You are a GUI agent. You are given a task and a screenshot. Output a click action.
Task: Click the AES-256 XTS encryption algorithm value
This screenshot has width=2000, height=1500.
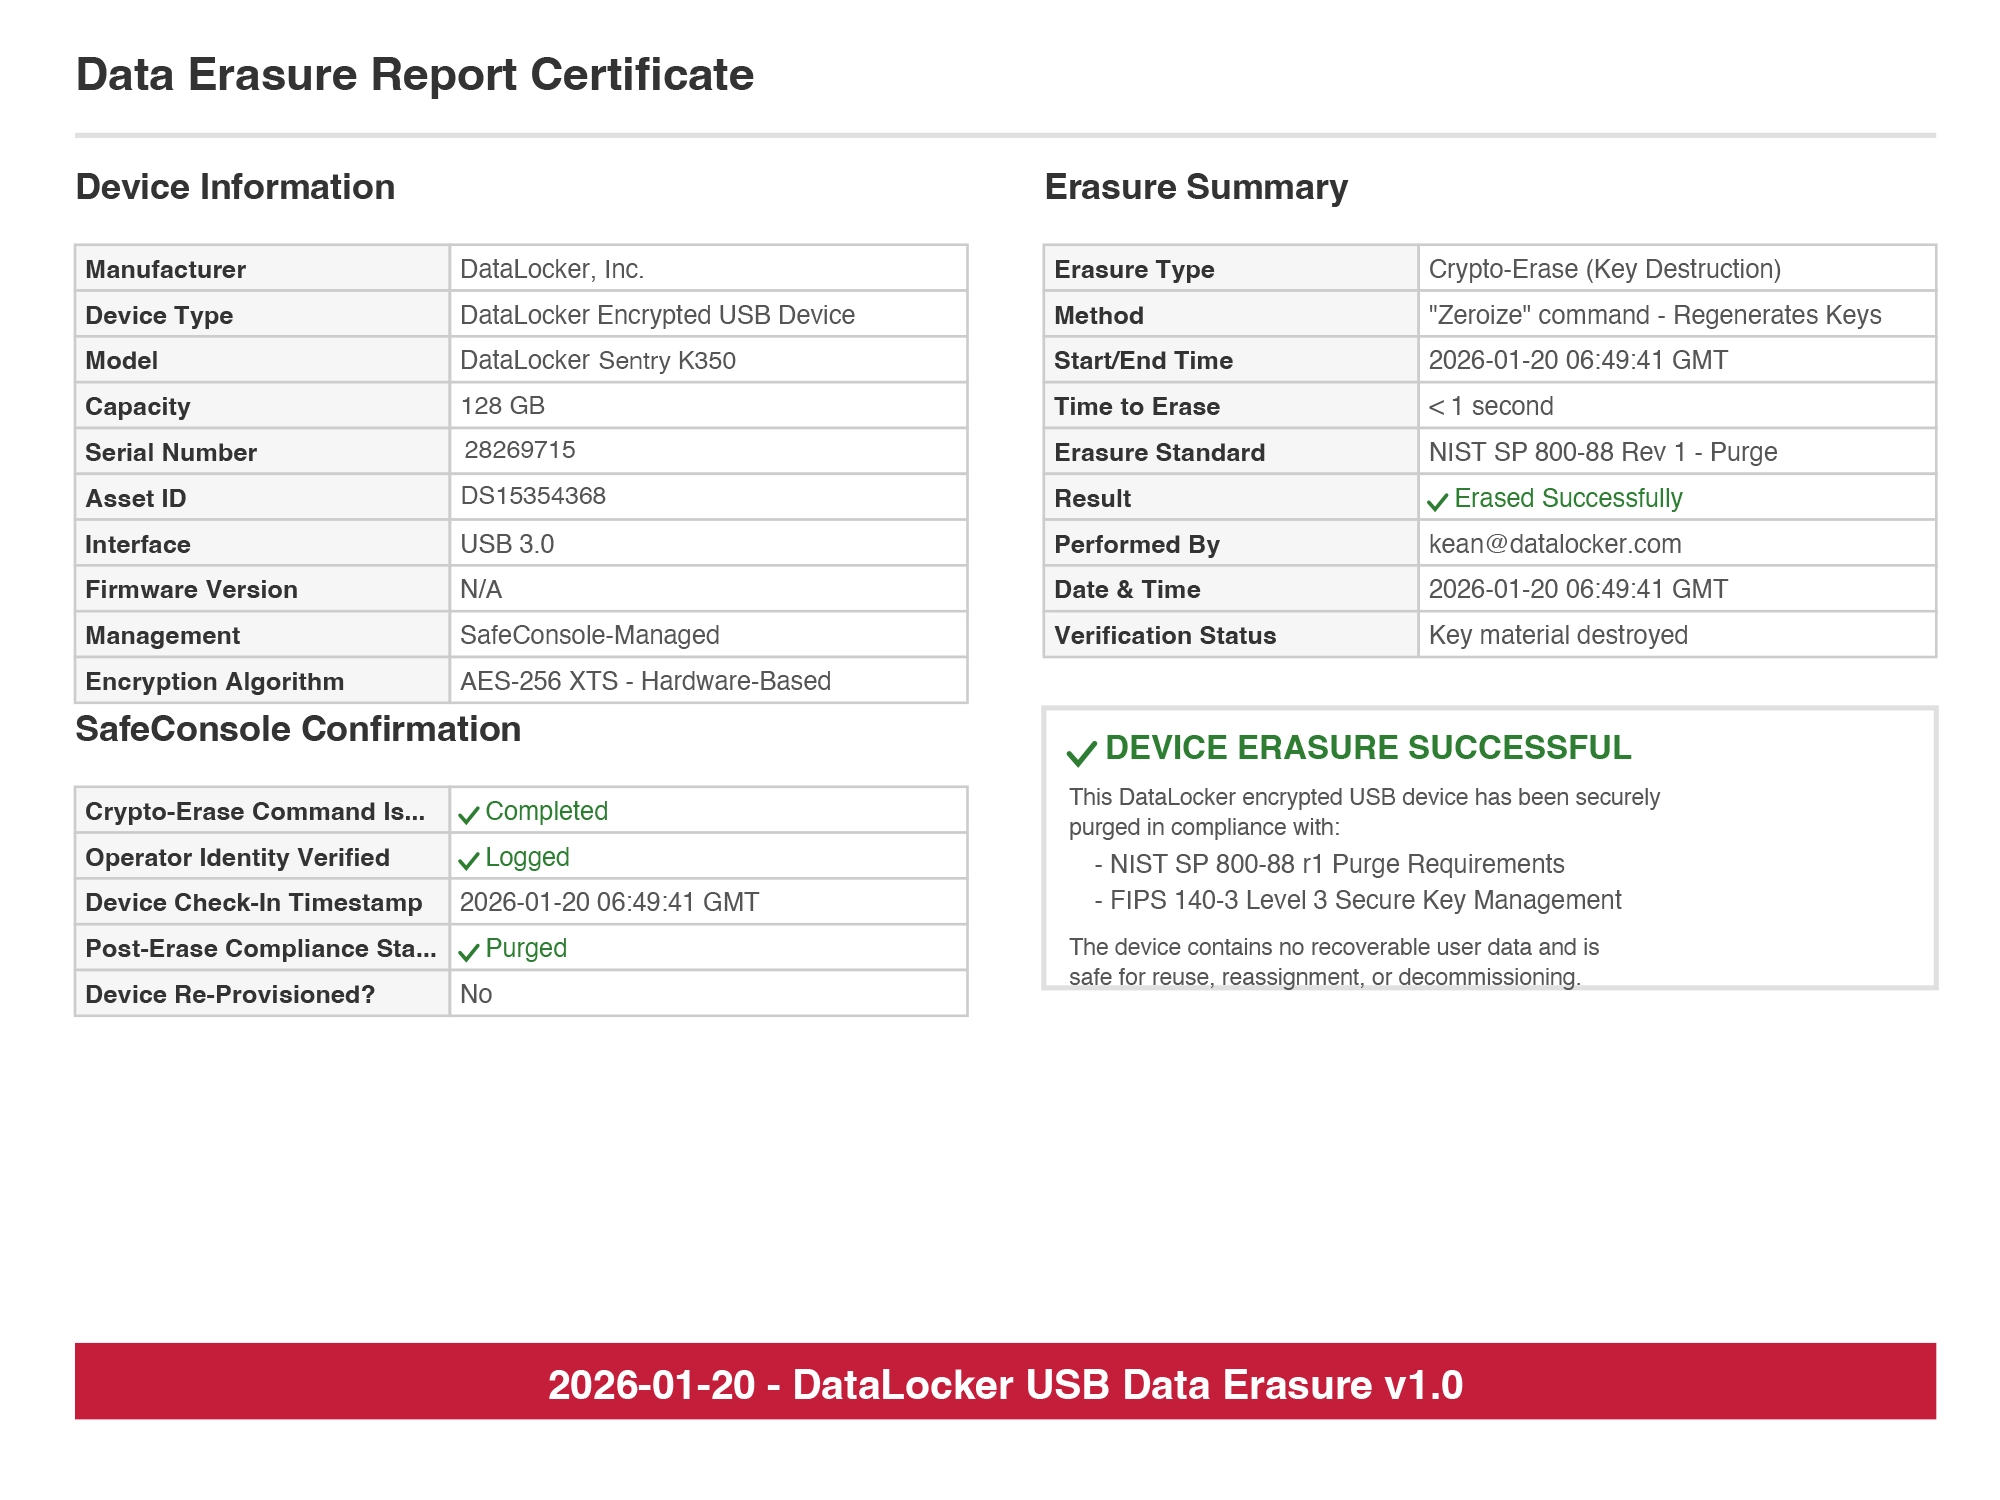(x=645, y=681)
